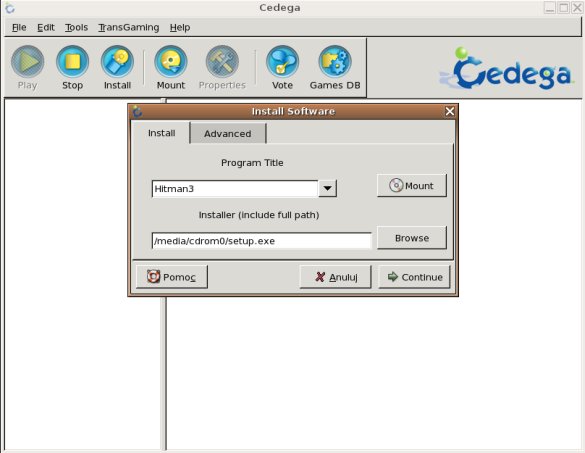Open the Games DB toolbar icon
The image size is (585, 453).
[335, 67]
